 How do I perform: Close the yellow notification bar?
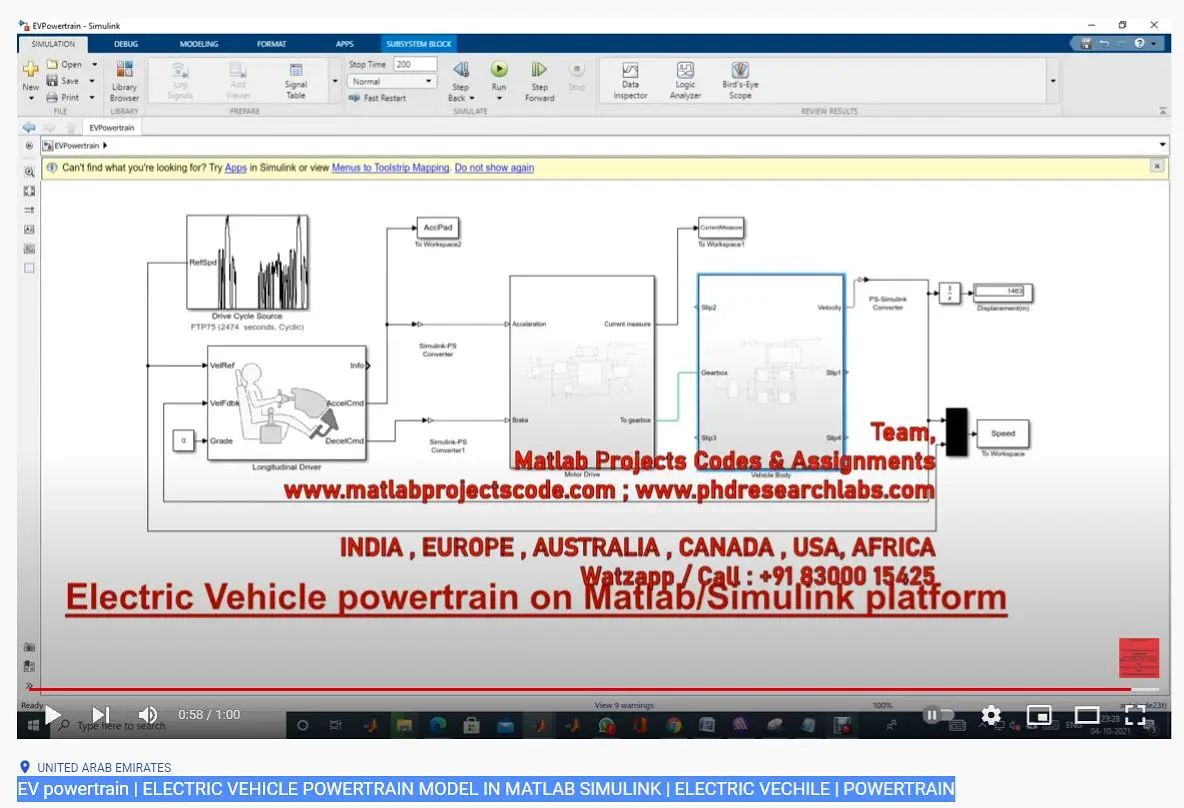click(1156, 166)
